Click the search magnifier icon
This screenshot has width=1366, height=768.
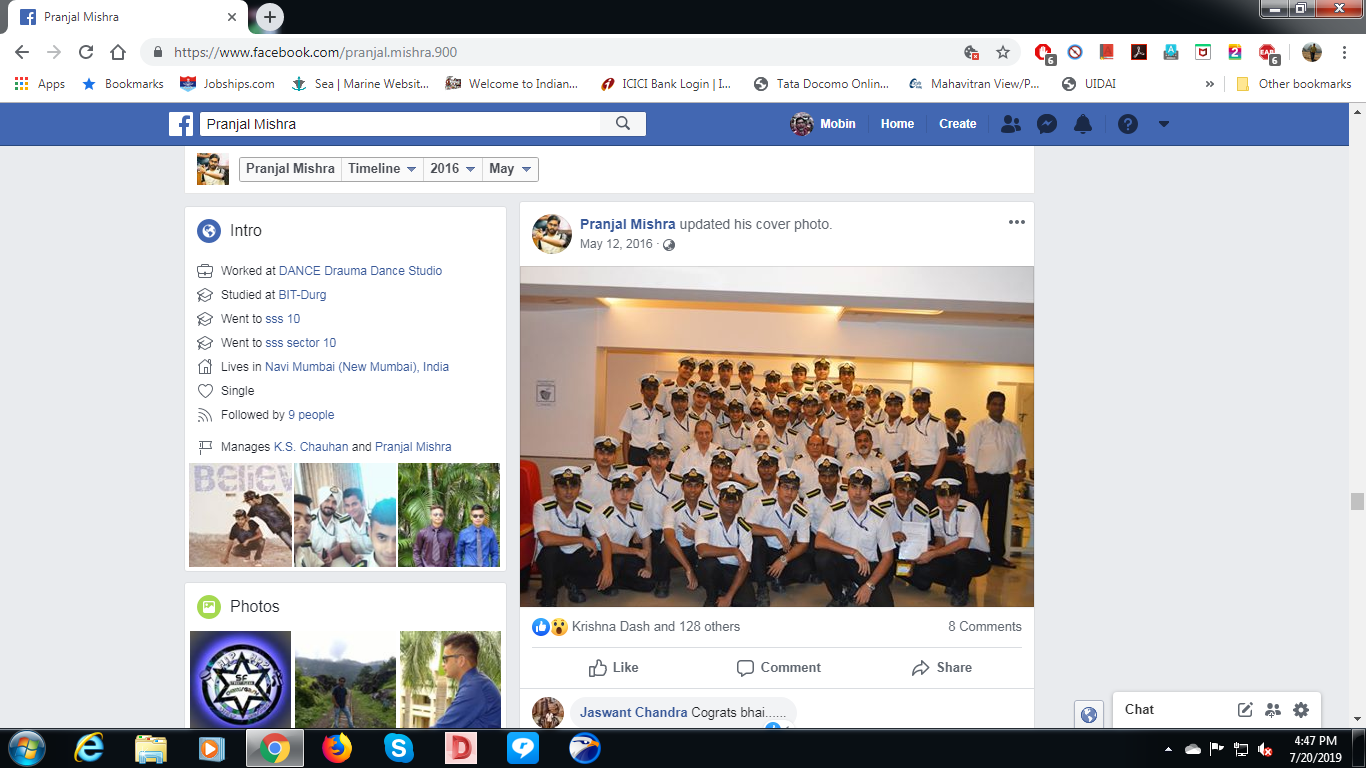pos(623,124)
